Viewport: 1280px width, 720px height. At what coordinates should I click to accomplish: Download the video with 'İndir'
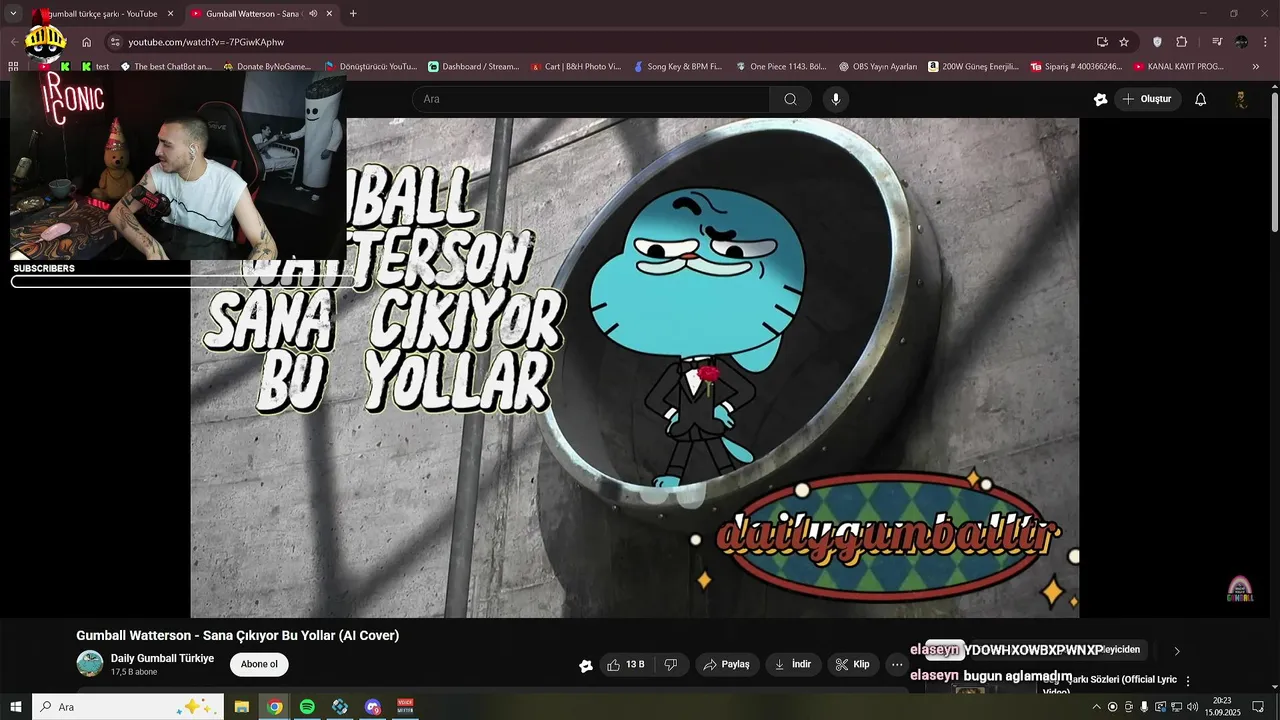[x=795, y=664]
